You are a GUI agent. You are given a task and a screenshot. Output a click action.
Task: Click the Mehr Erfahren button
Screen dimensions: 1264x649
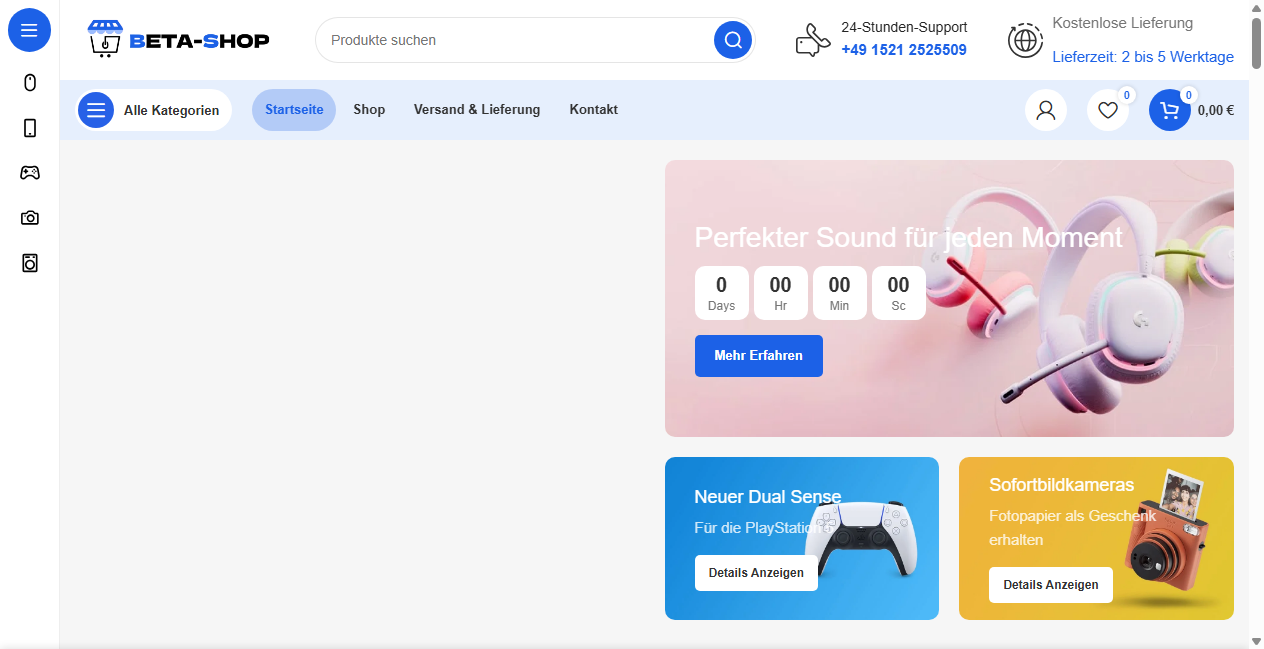[759, 356]
